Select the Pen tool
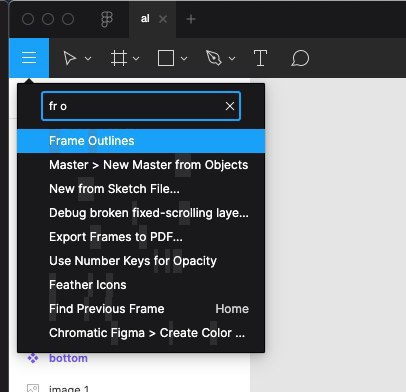This screenshot has width=406, height=392. (x=214, y=58)
